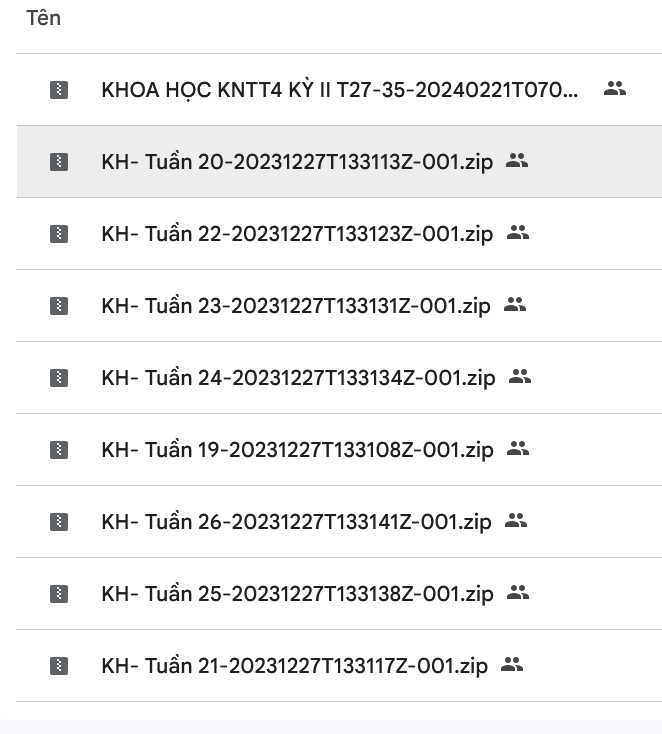Click the shared people icon on Tuần 25 file
Image resolution: width=662 pixels, height=734 pixels.
coord(517,593)
